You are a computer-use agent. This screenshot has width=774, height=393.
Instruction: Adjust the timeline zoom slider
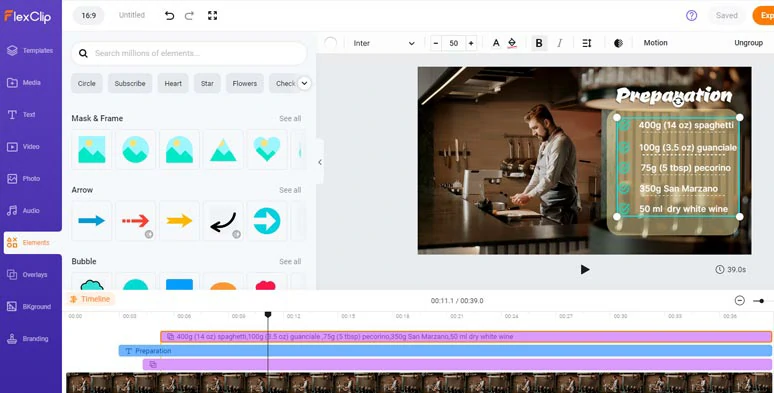(762, 301)
